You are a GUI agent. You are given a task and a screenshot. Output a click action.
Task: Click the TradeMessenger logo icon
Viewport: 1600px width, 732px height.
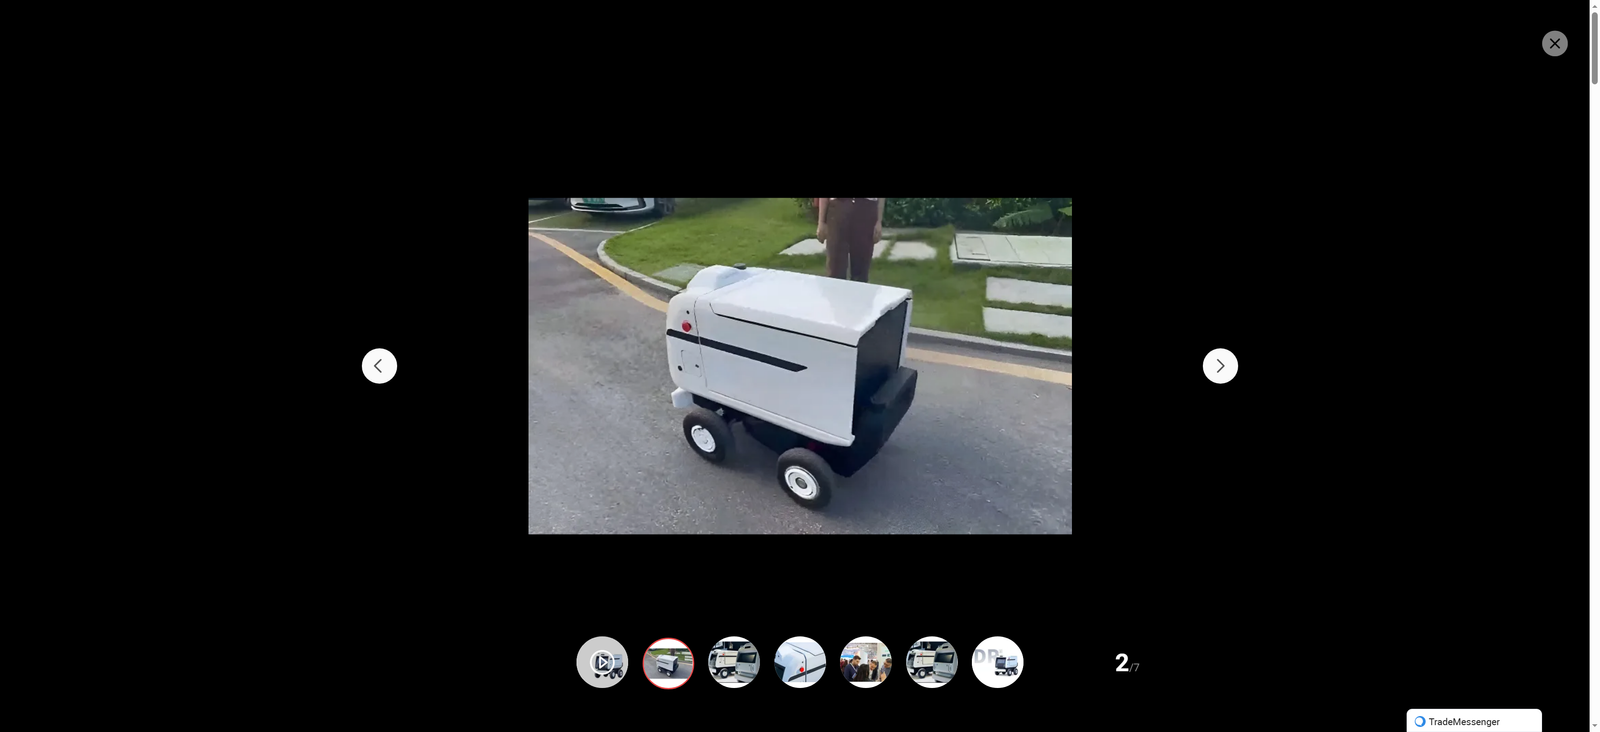point(1419,722)
